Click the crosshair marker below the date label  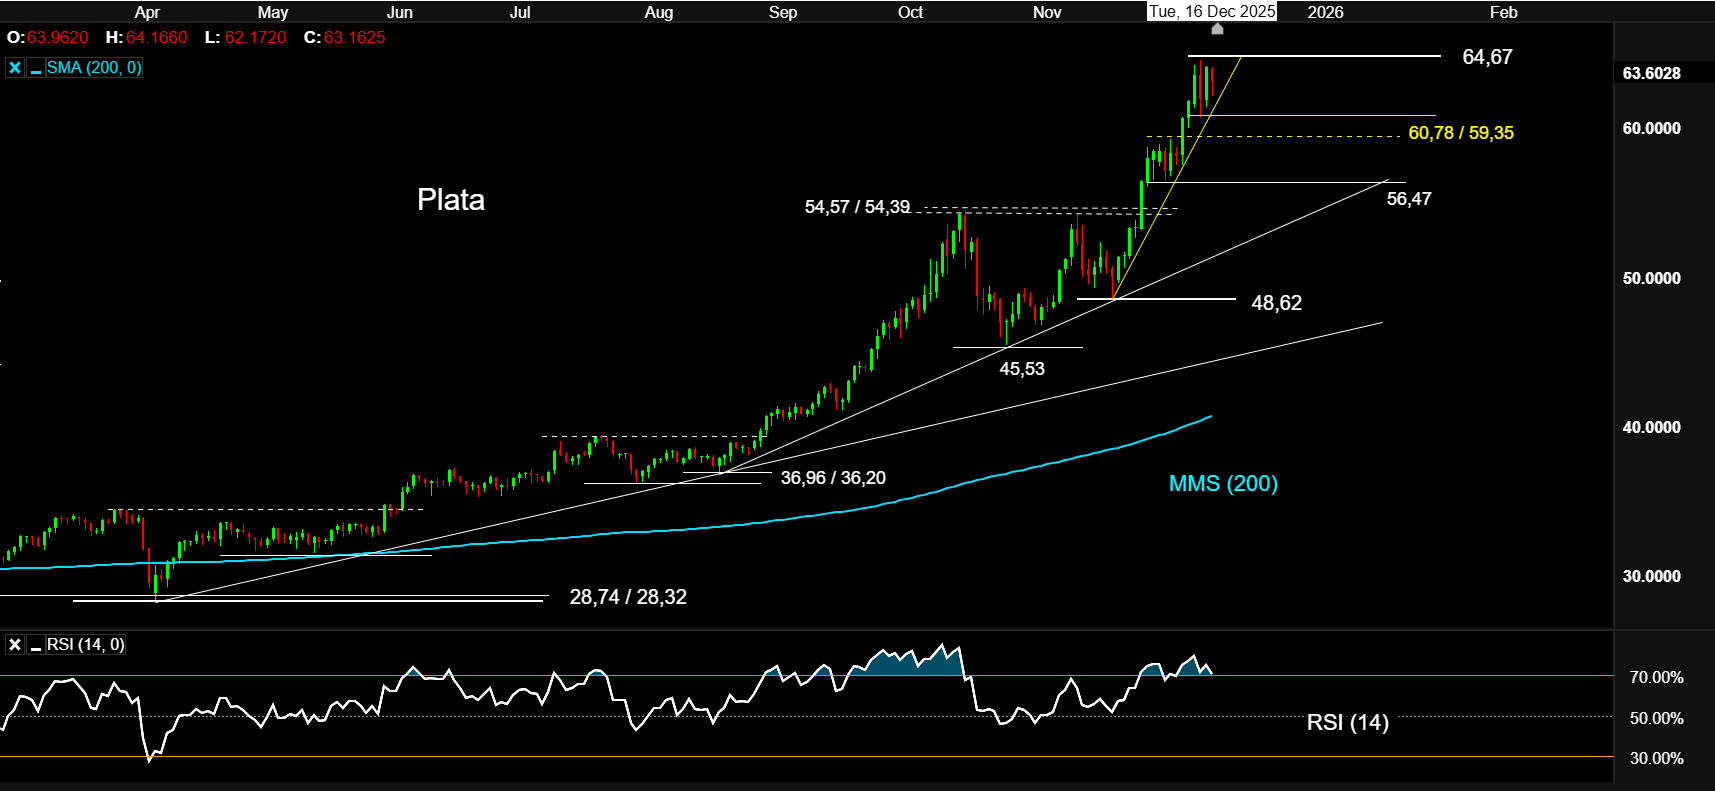coord(1217,29)
